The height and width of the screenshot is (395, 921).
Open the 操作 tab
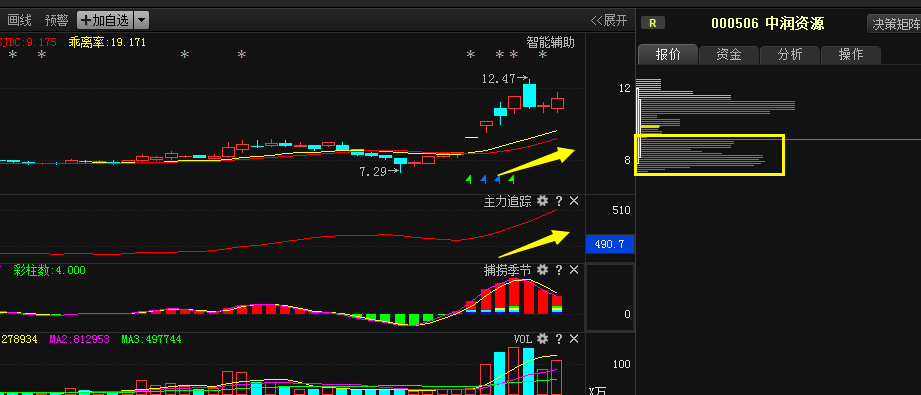pyautogui.click(x=851, y=55)
